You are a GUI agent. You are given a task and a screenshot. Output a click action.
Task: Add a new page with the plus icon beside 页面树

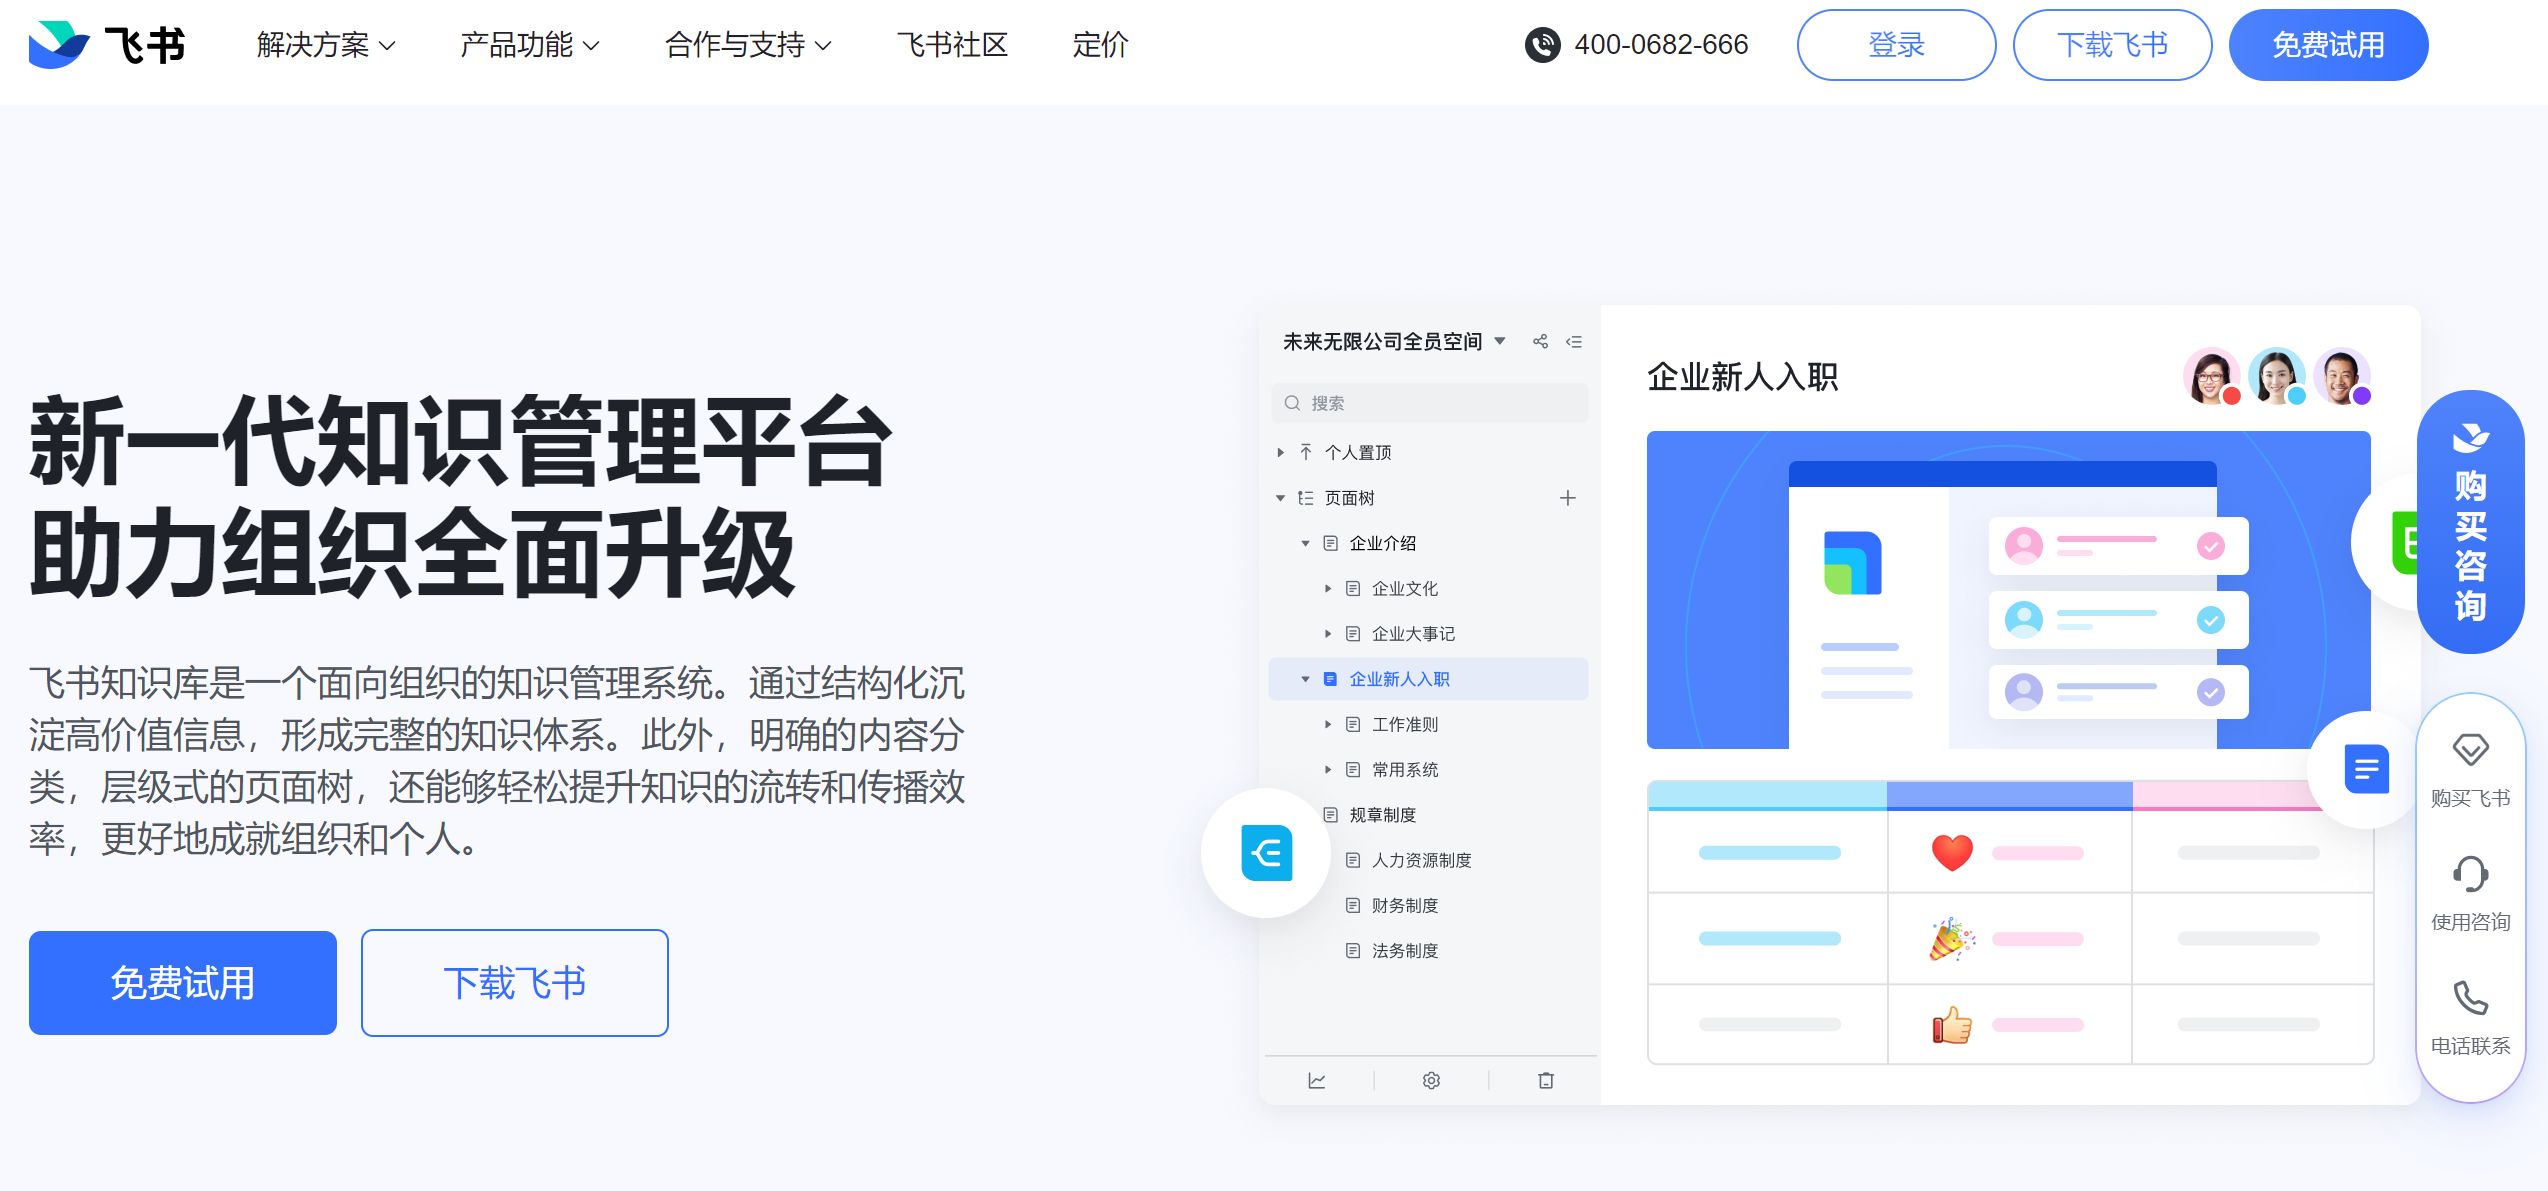1567,497
